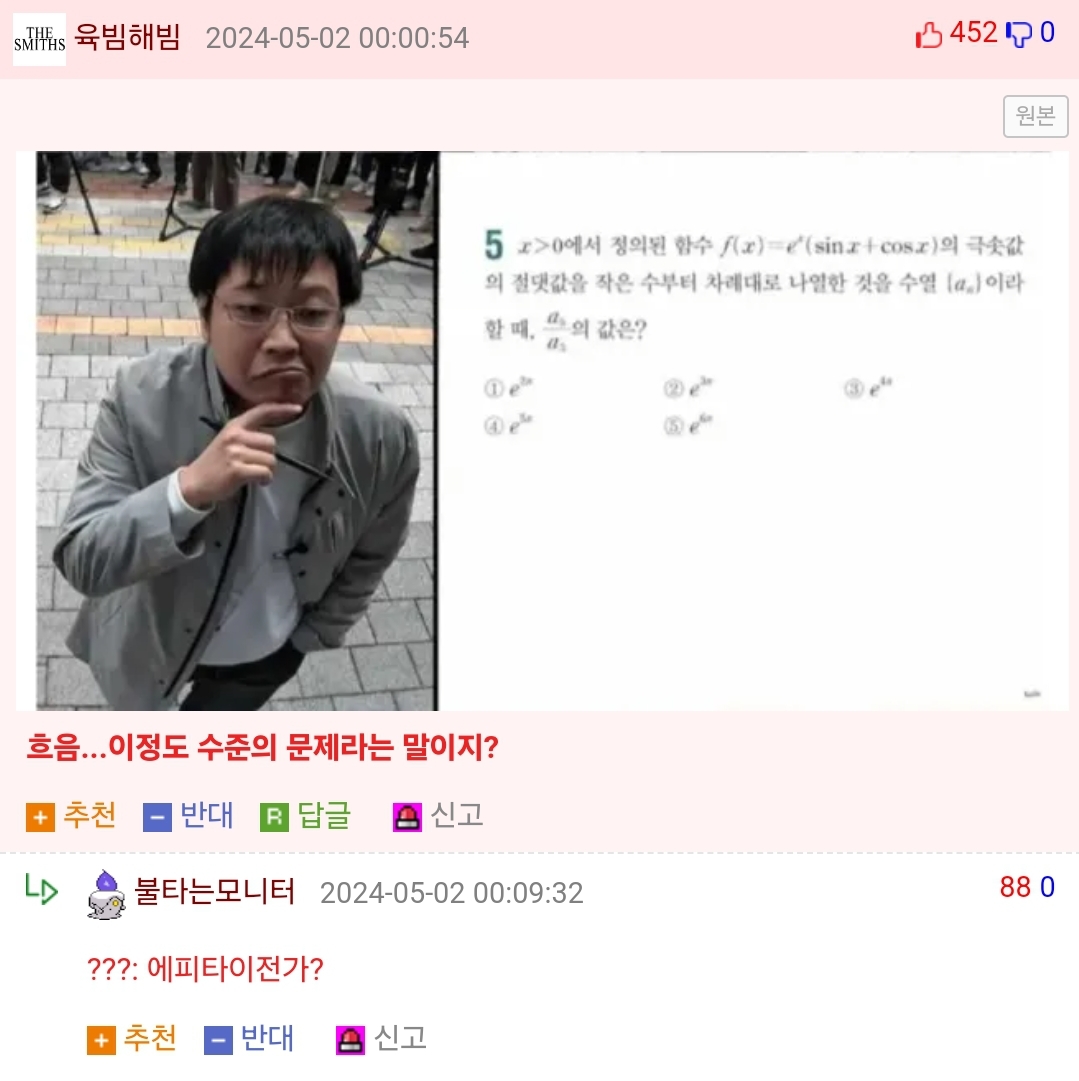Screen dimensions: 1079x1081
Task: Click siren report icon under main comment
Action: (x=407, y=818)
